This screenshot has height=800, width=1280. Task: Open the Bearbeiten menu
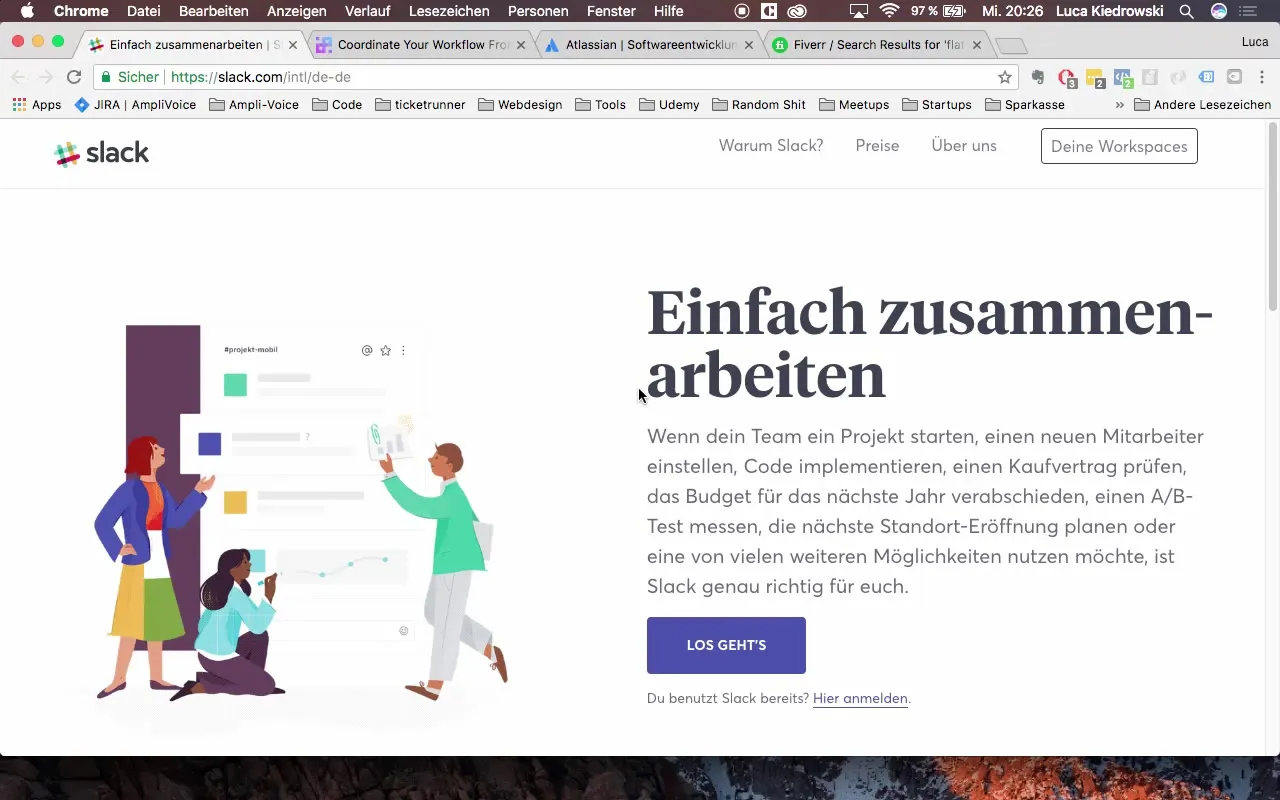coord(214,11)
